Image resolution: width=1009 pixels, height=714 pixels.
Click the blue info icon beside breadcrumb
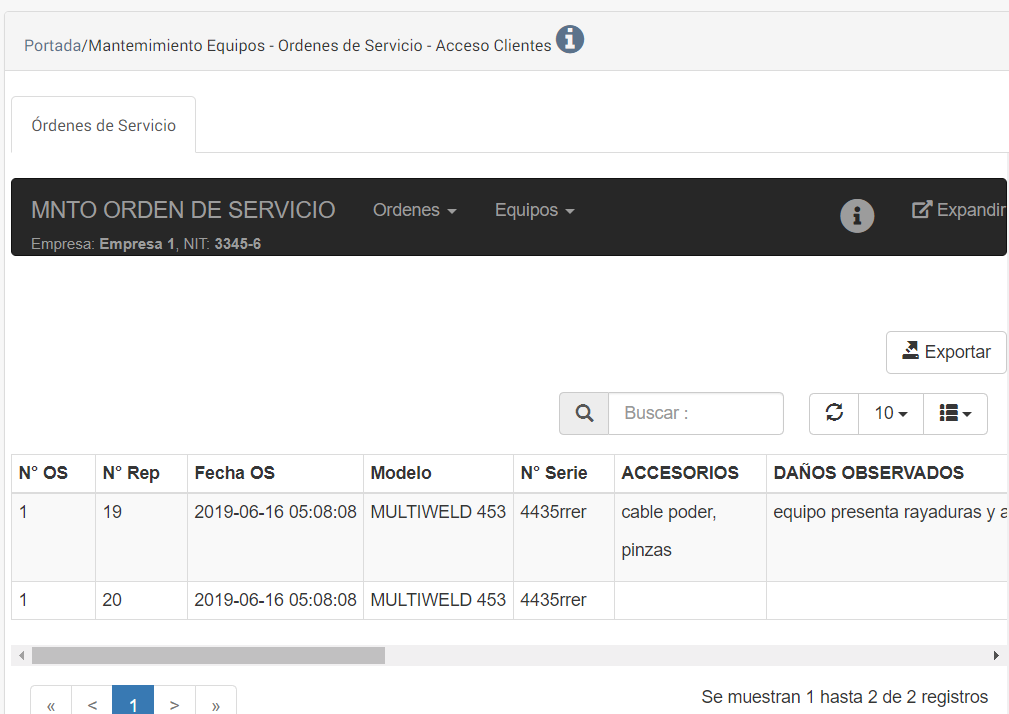(x=570, y=40)
